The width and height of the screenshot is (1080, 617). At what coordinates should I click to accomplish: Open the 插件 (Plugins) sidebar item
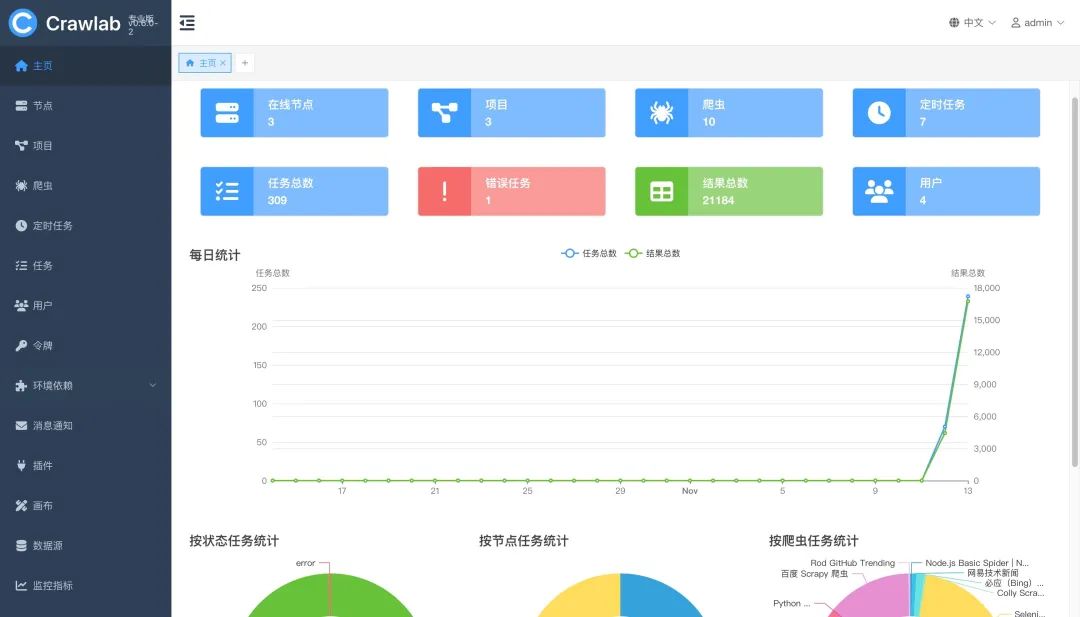(40, 465)
